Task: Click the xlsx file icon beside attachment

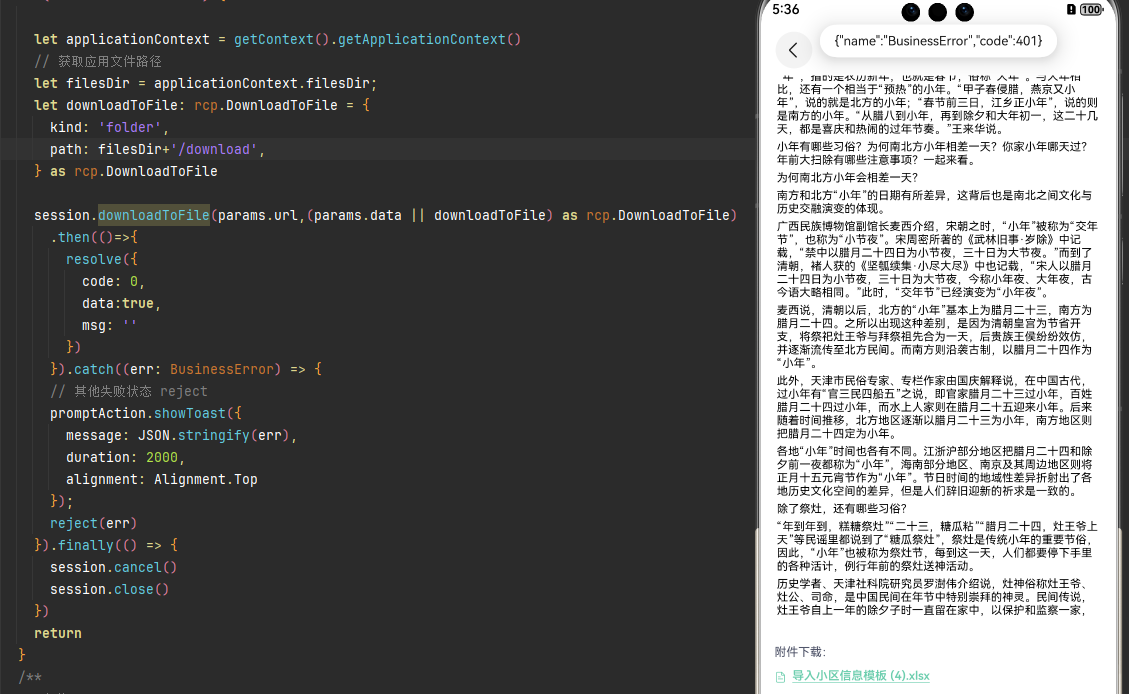Action: point(781,677)
